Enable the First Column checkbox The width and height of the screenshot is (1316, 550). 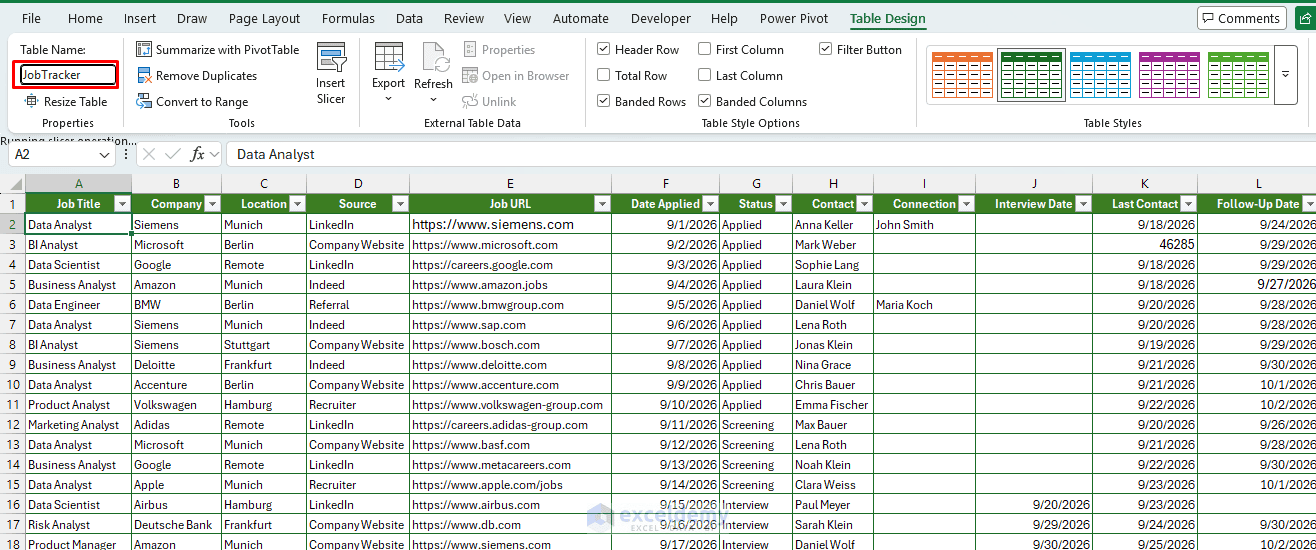[x=705, y=49]
